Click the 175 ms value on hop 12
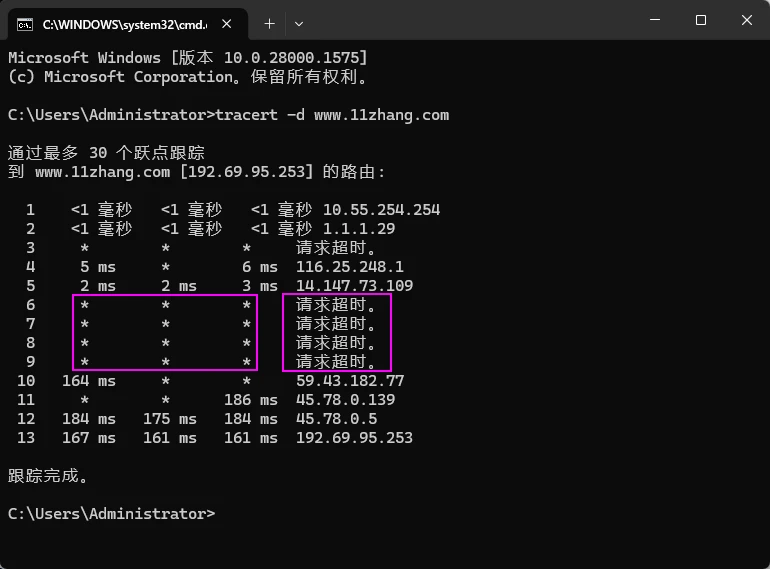 click(x=170, y=419)
